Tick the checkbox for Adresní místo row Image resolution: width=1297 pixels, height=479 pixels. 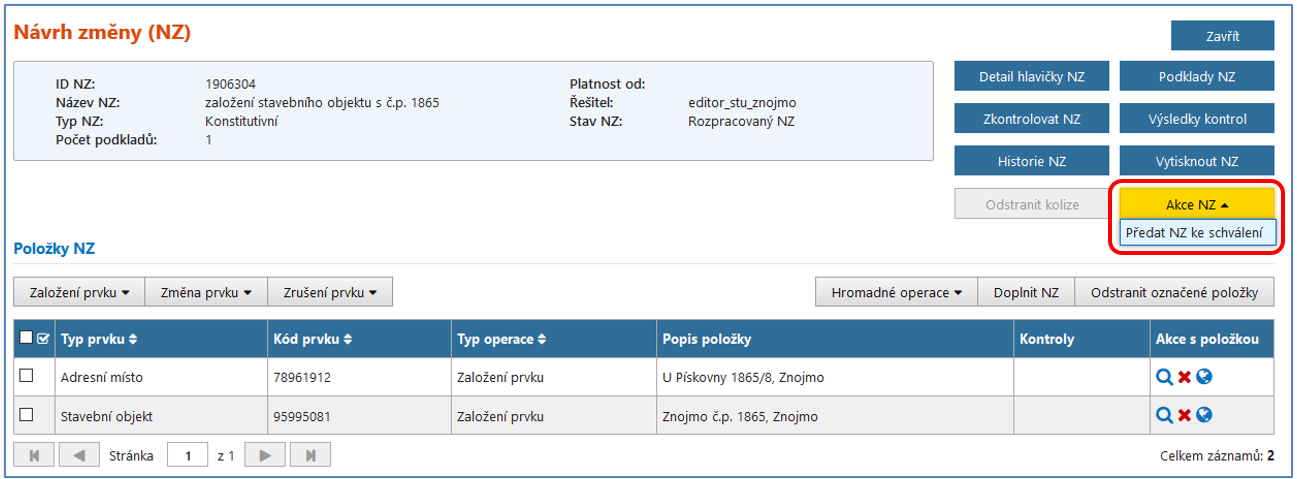coord(27,376)
